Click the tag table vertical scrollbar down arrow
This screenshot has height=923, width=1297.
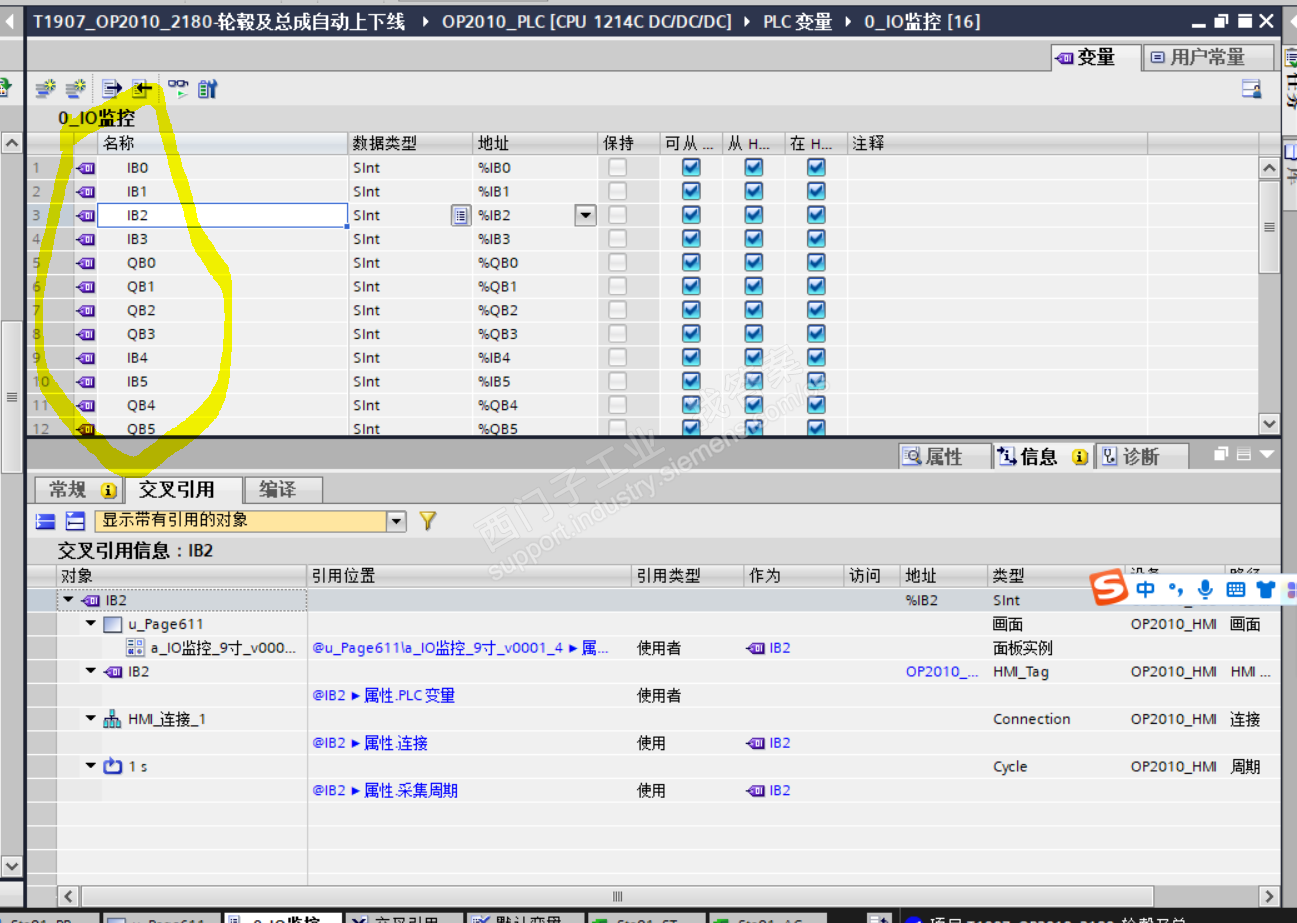1269,424
